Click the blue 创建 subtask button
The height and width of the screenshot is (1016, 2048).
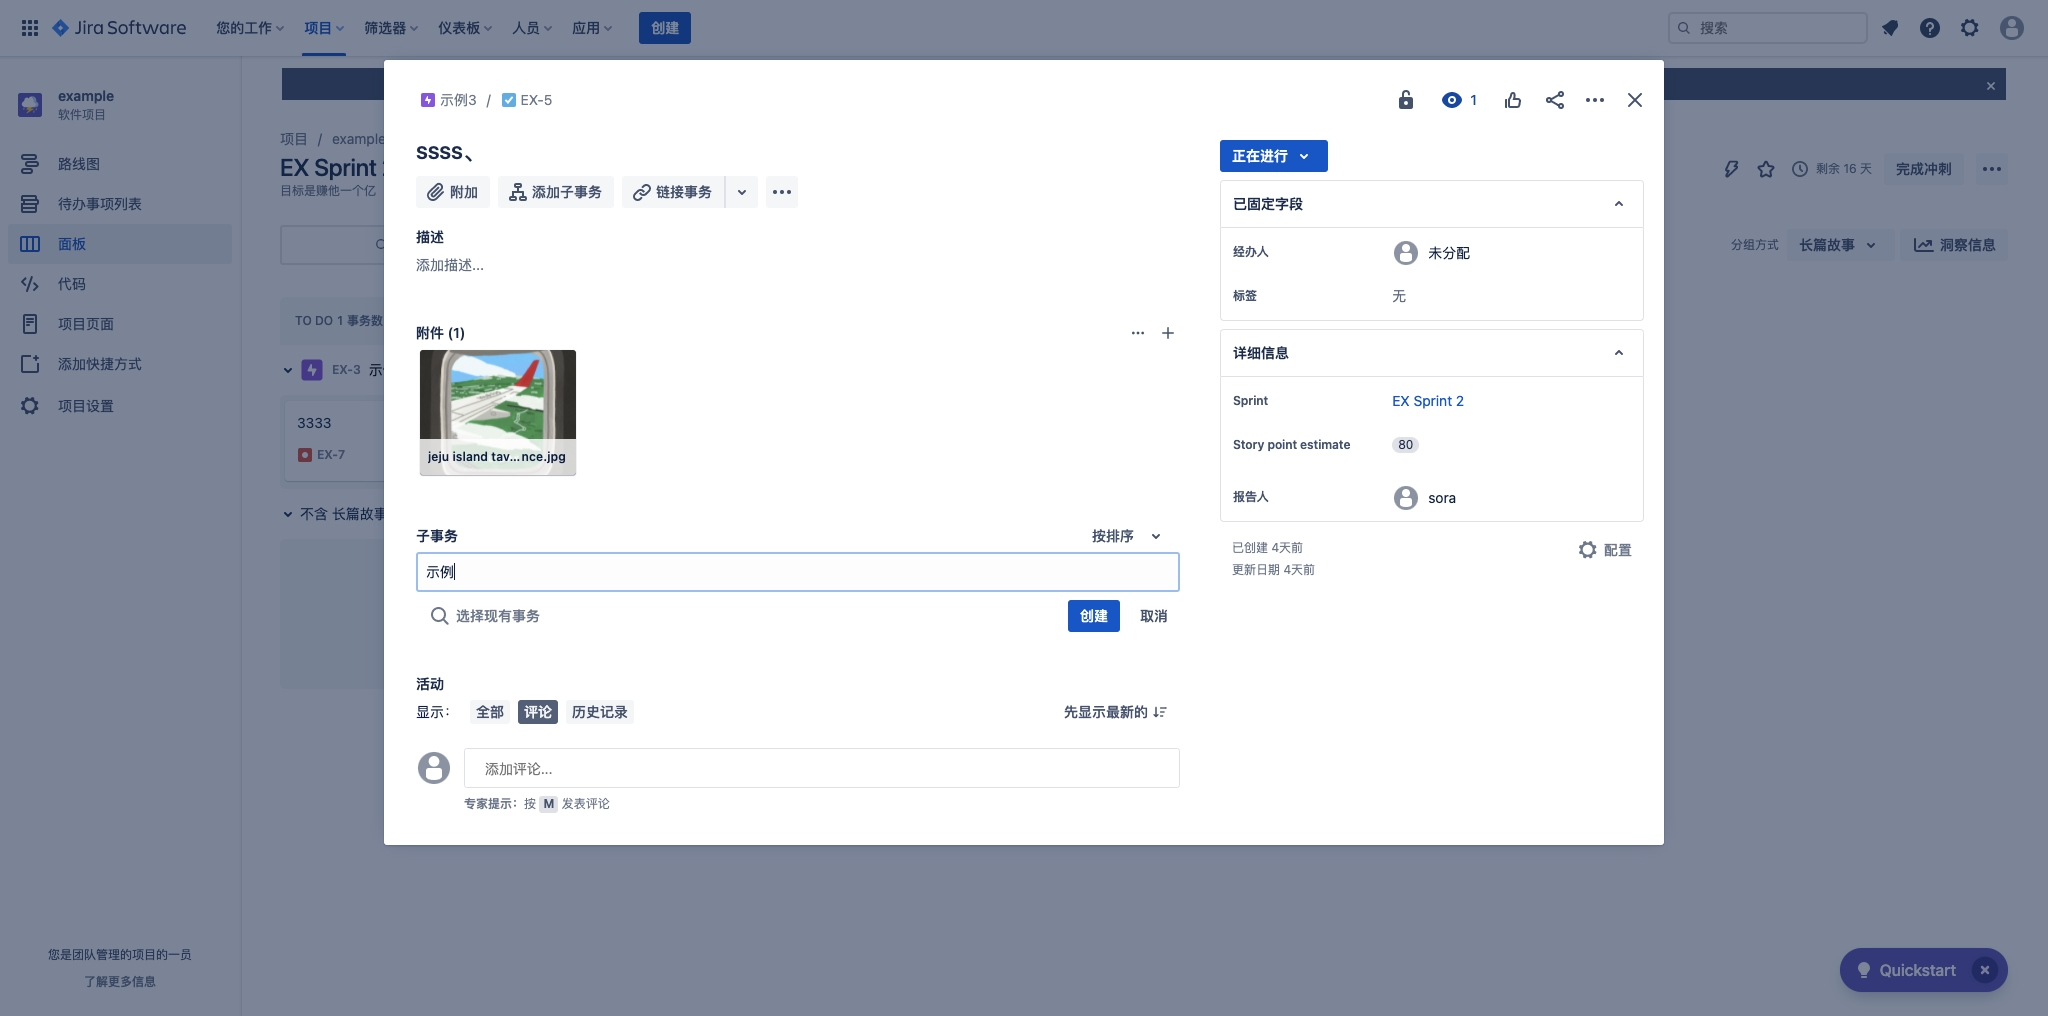point(1094,616)
